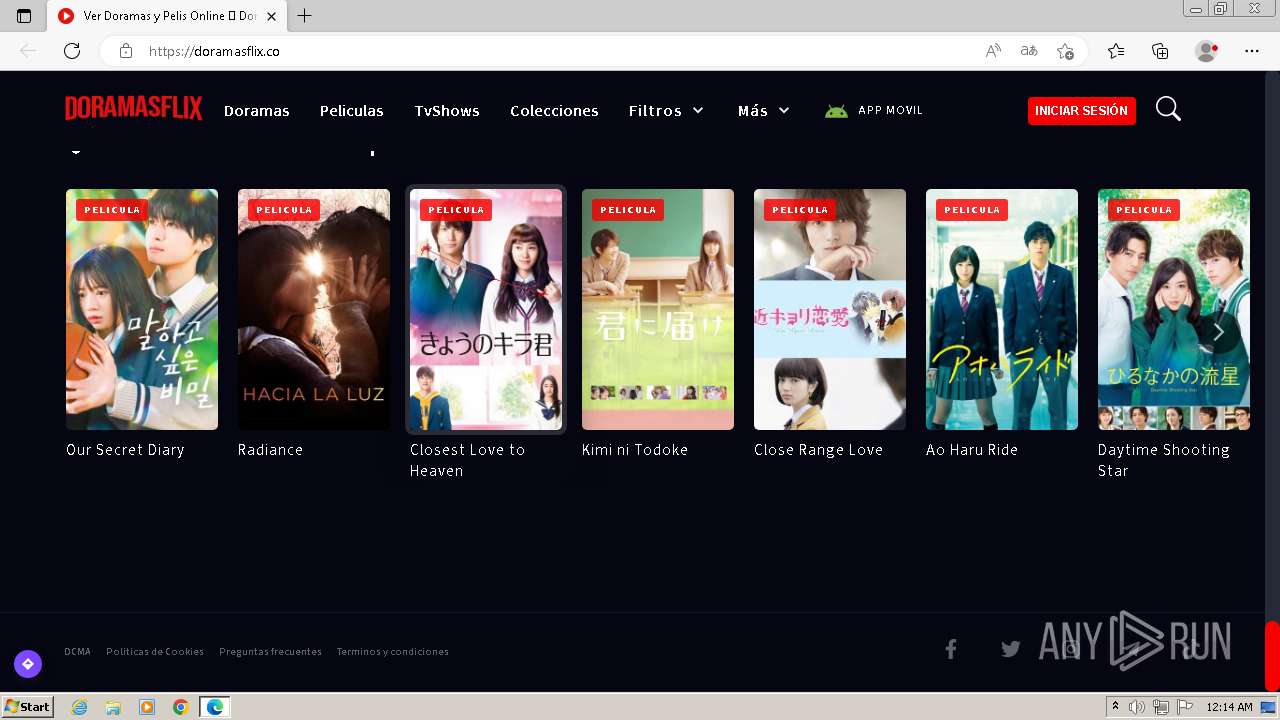
Task: Click the Ao Haru Ride title text
Action: tap(972, 450)
